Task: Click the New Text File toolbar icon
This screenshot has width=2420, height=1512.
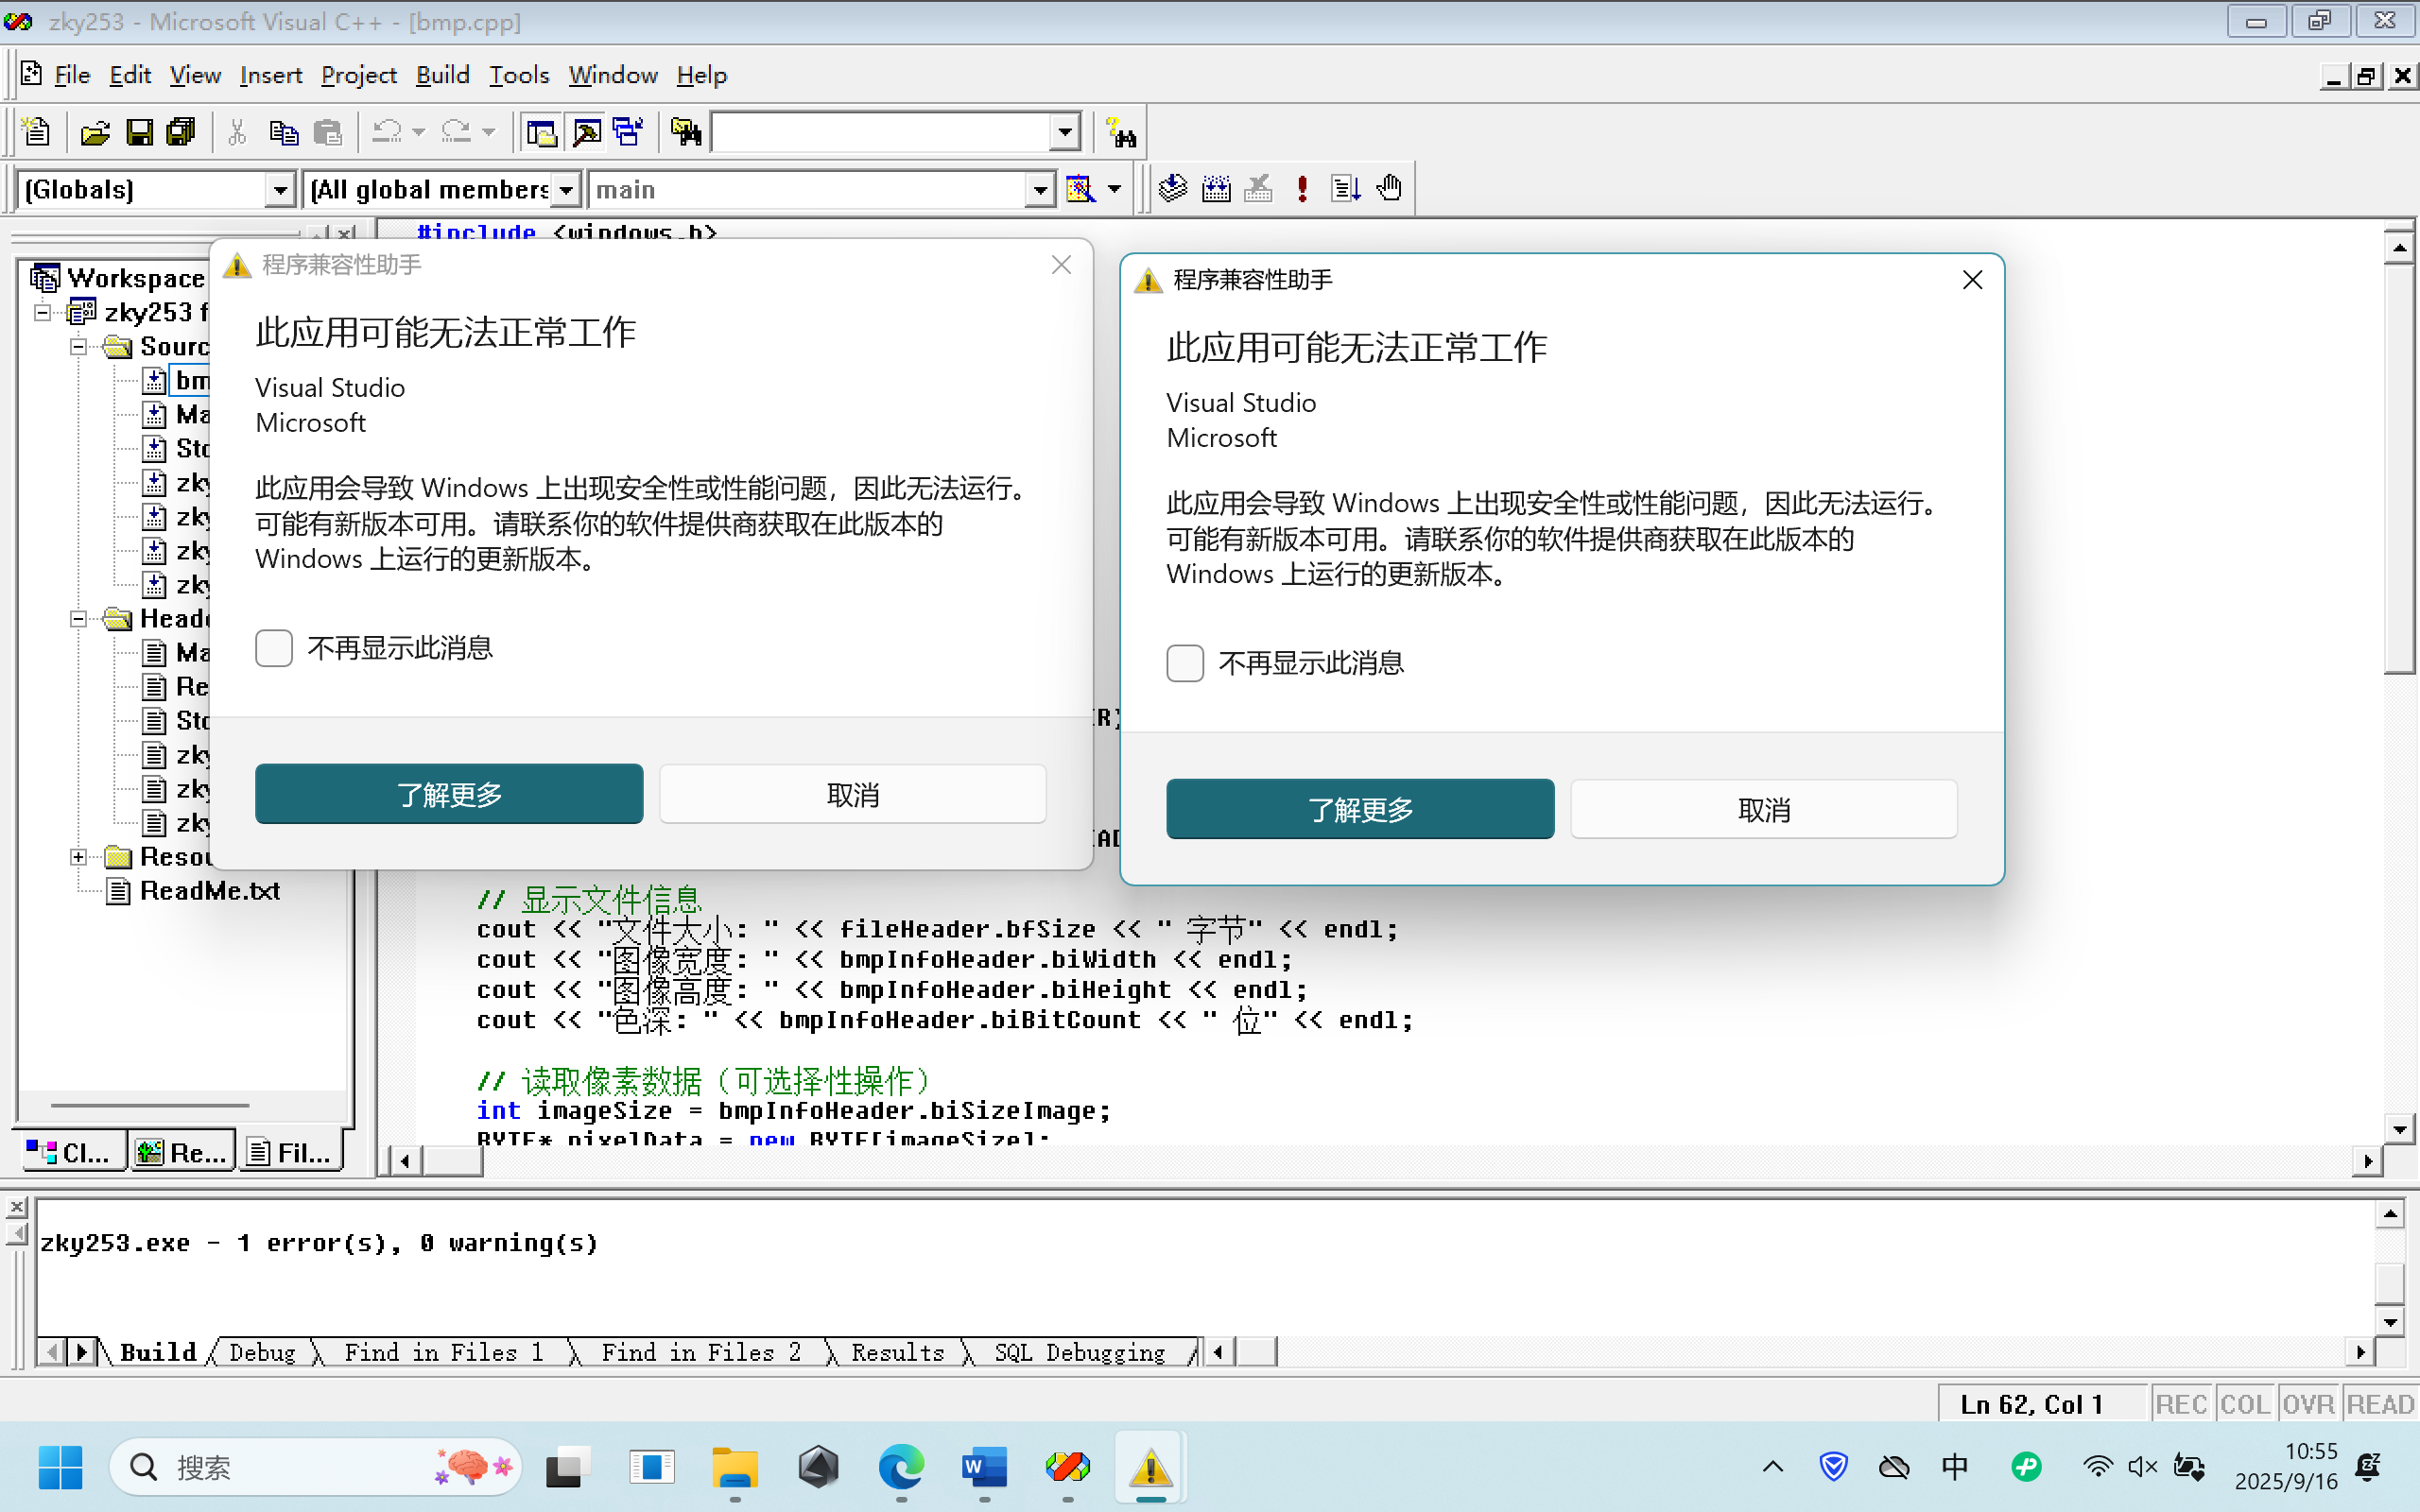Action: [x=36, y=132]
